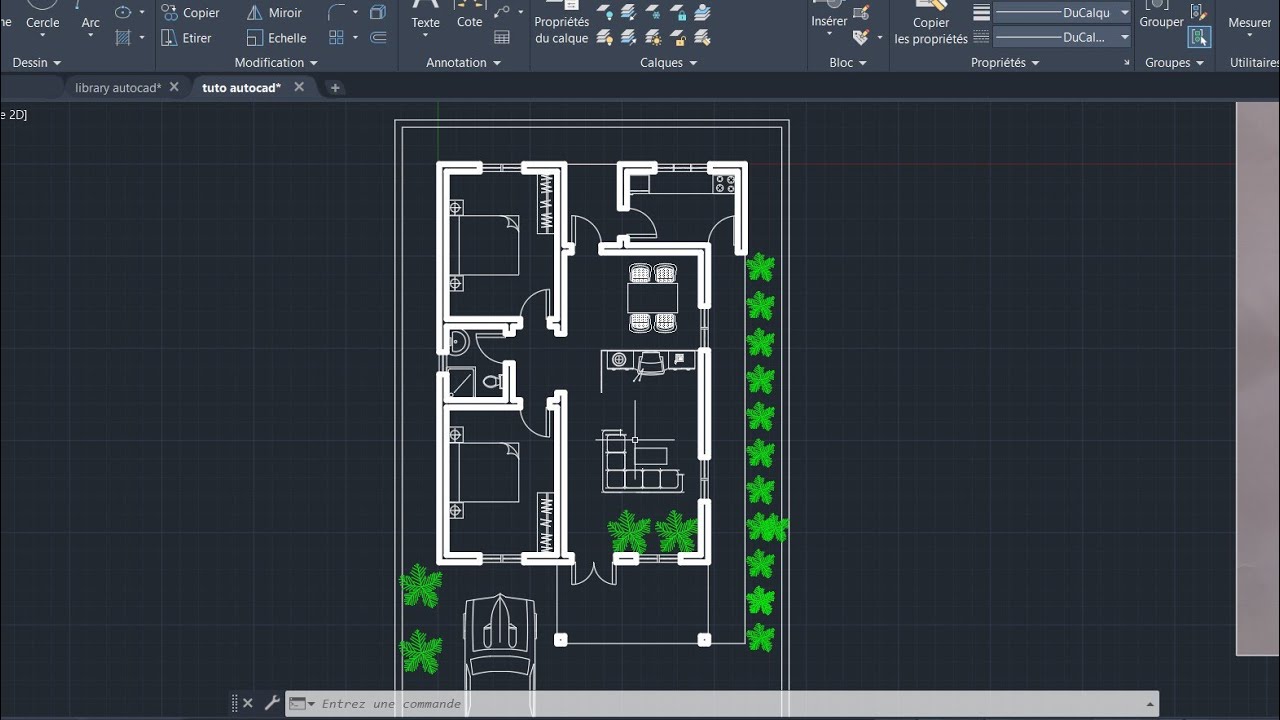Turn all layers on with lower bulb icon
Image resolution: width=1280 pixels, height=720 pixels.
(x=605, y=38)
